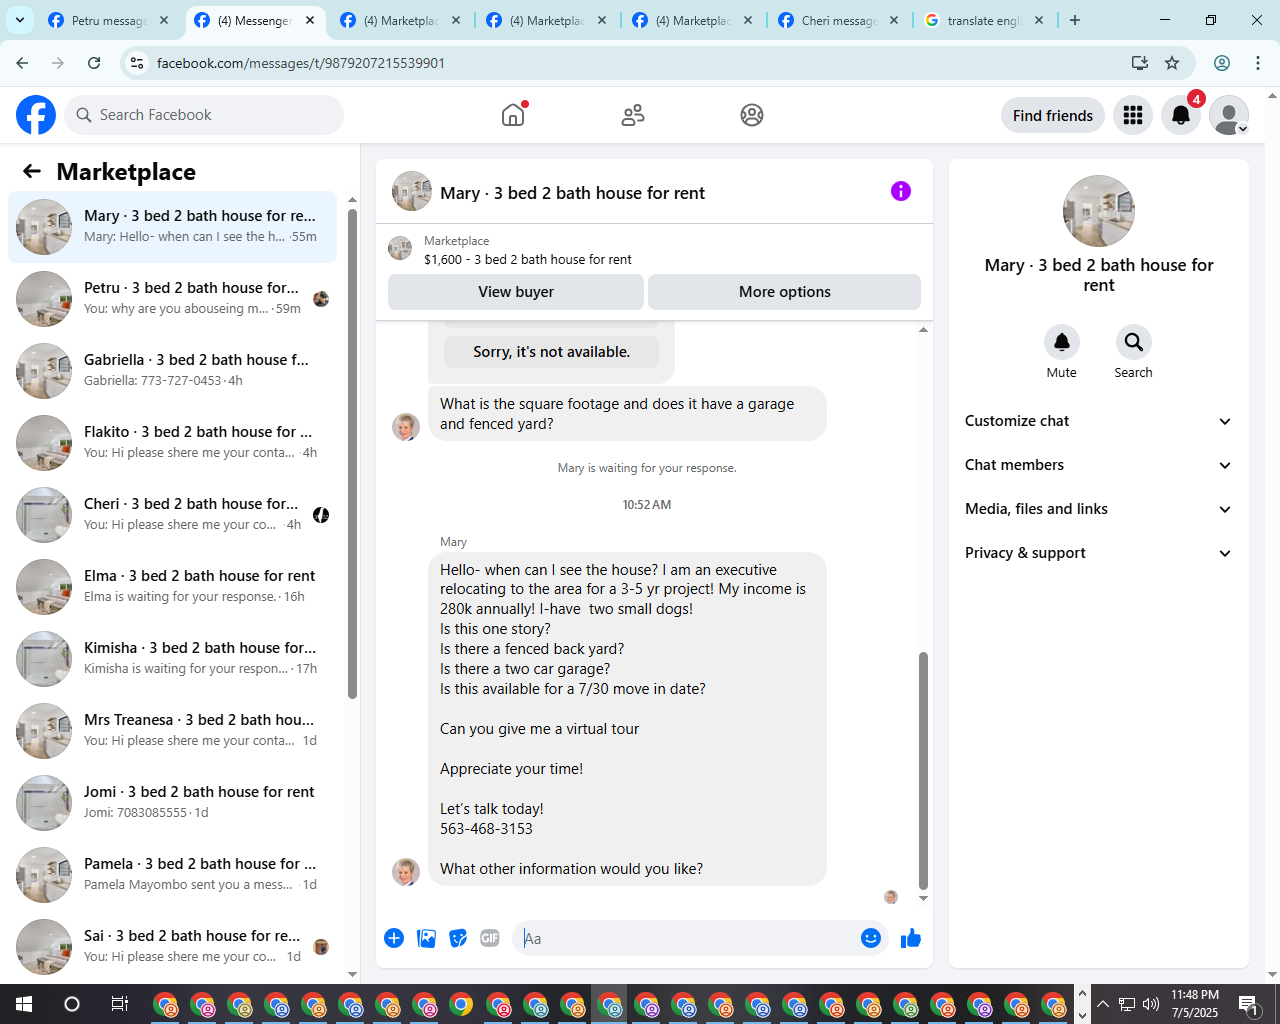
Task: Open Cheri conversation in list
Action: [x=172, y=515]
